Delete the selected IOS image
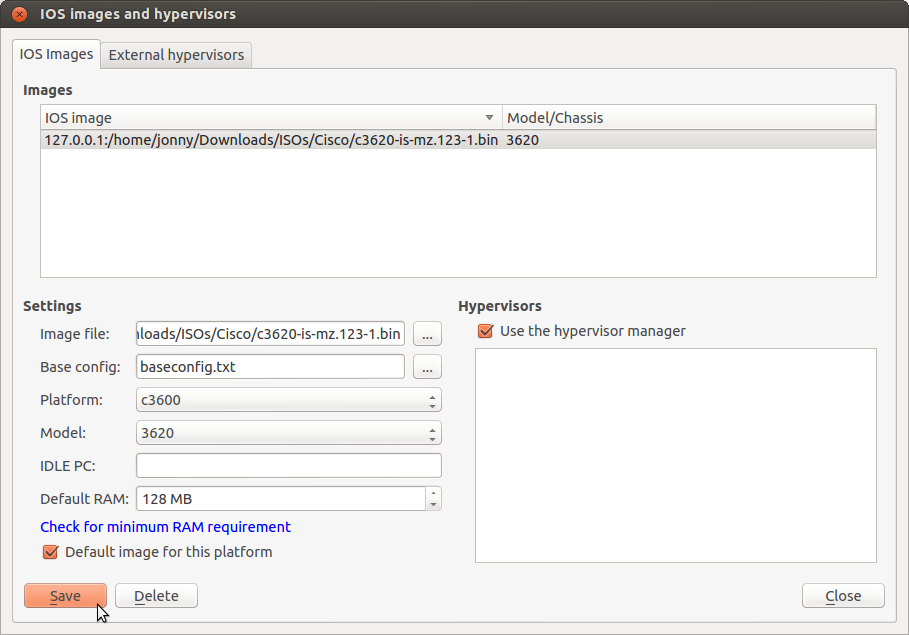Viewport: 909px width, 635px height. coord(157,596)
